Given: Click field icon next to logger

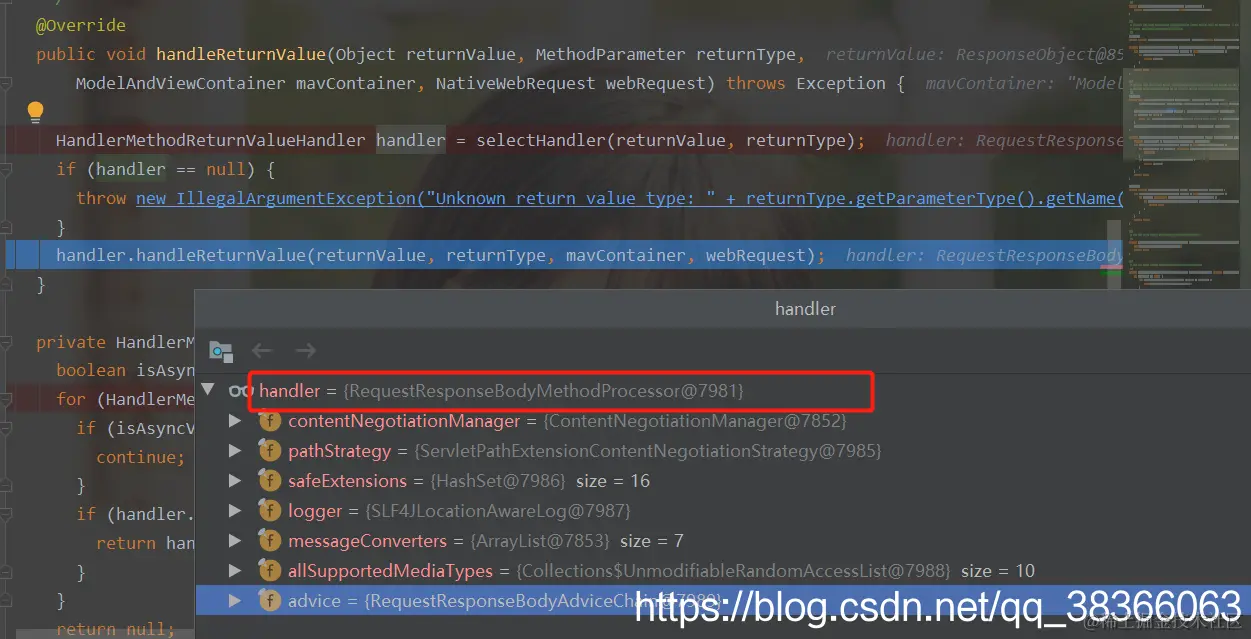Looking at the screenshot, I should pos(270,511).
